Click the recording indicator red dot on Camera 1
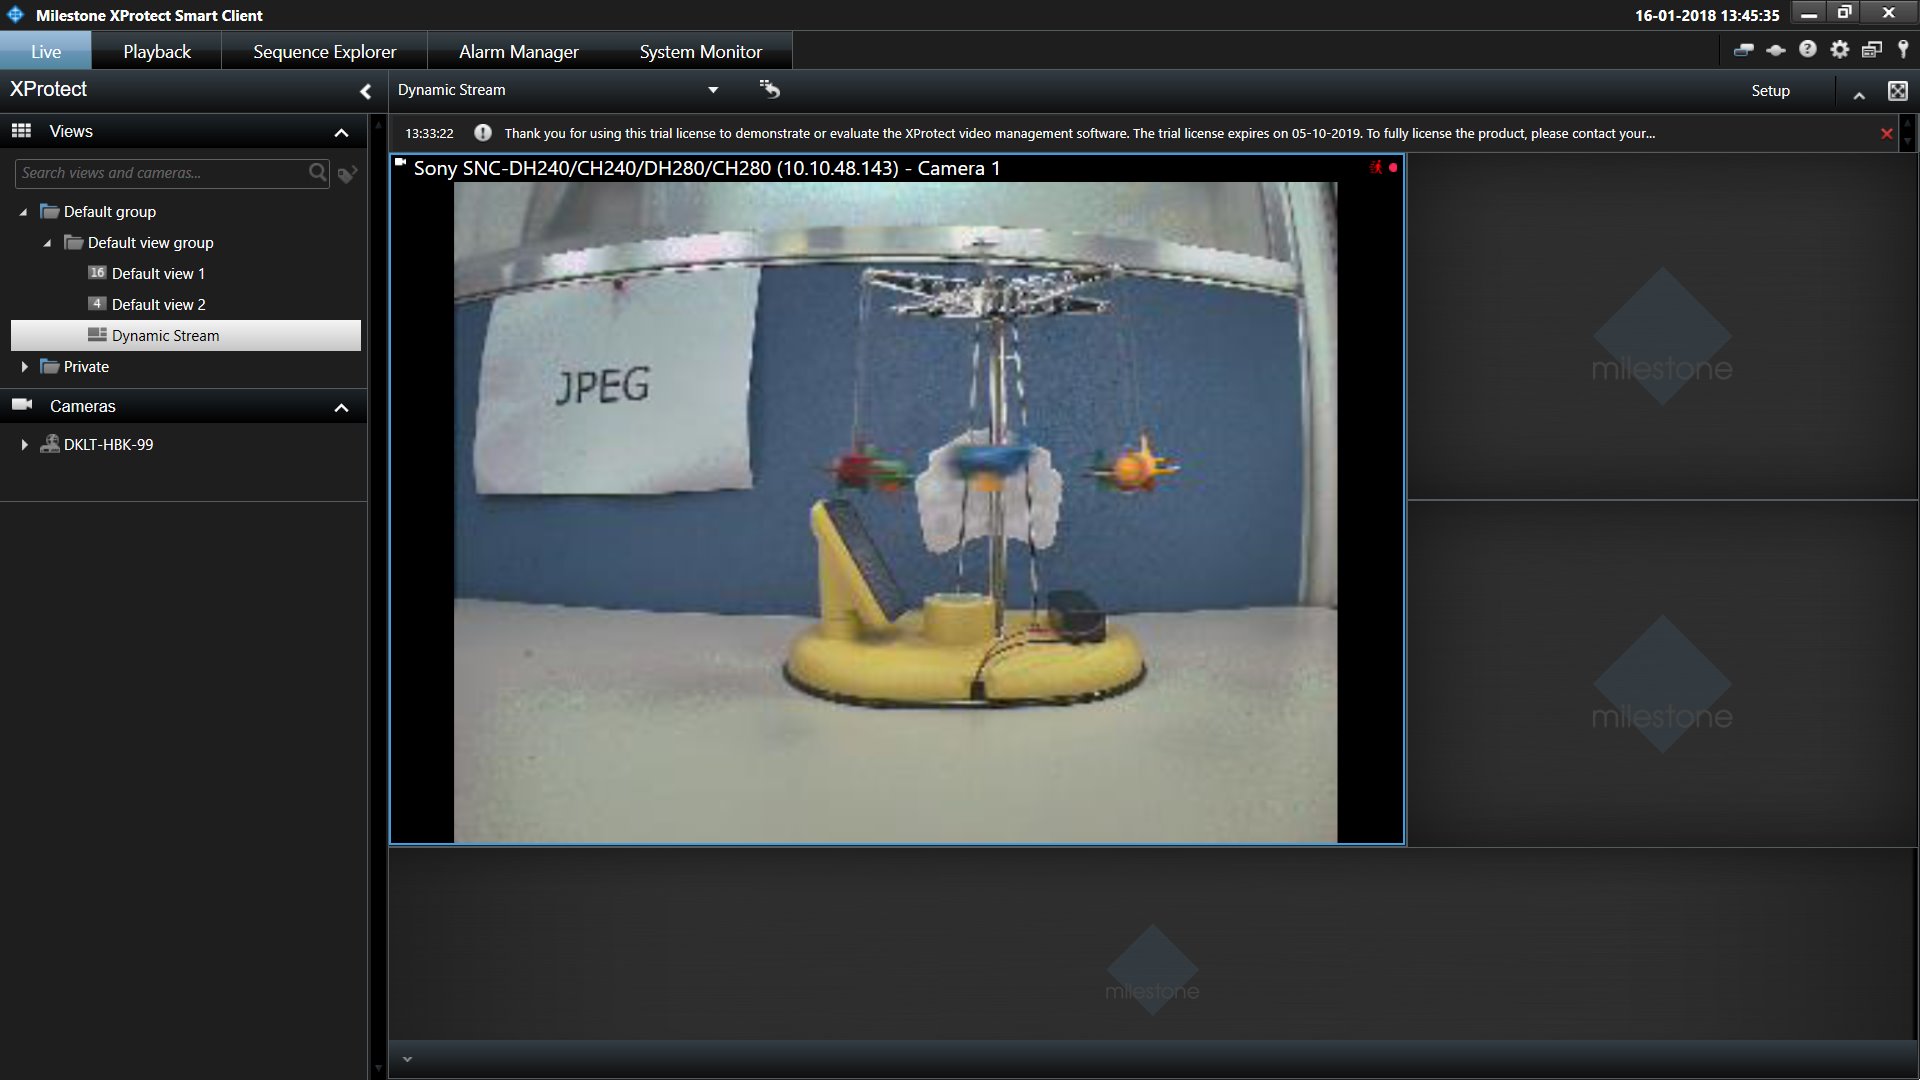 (1393, 167)
